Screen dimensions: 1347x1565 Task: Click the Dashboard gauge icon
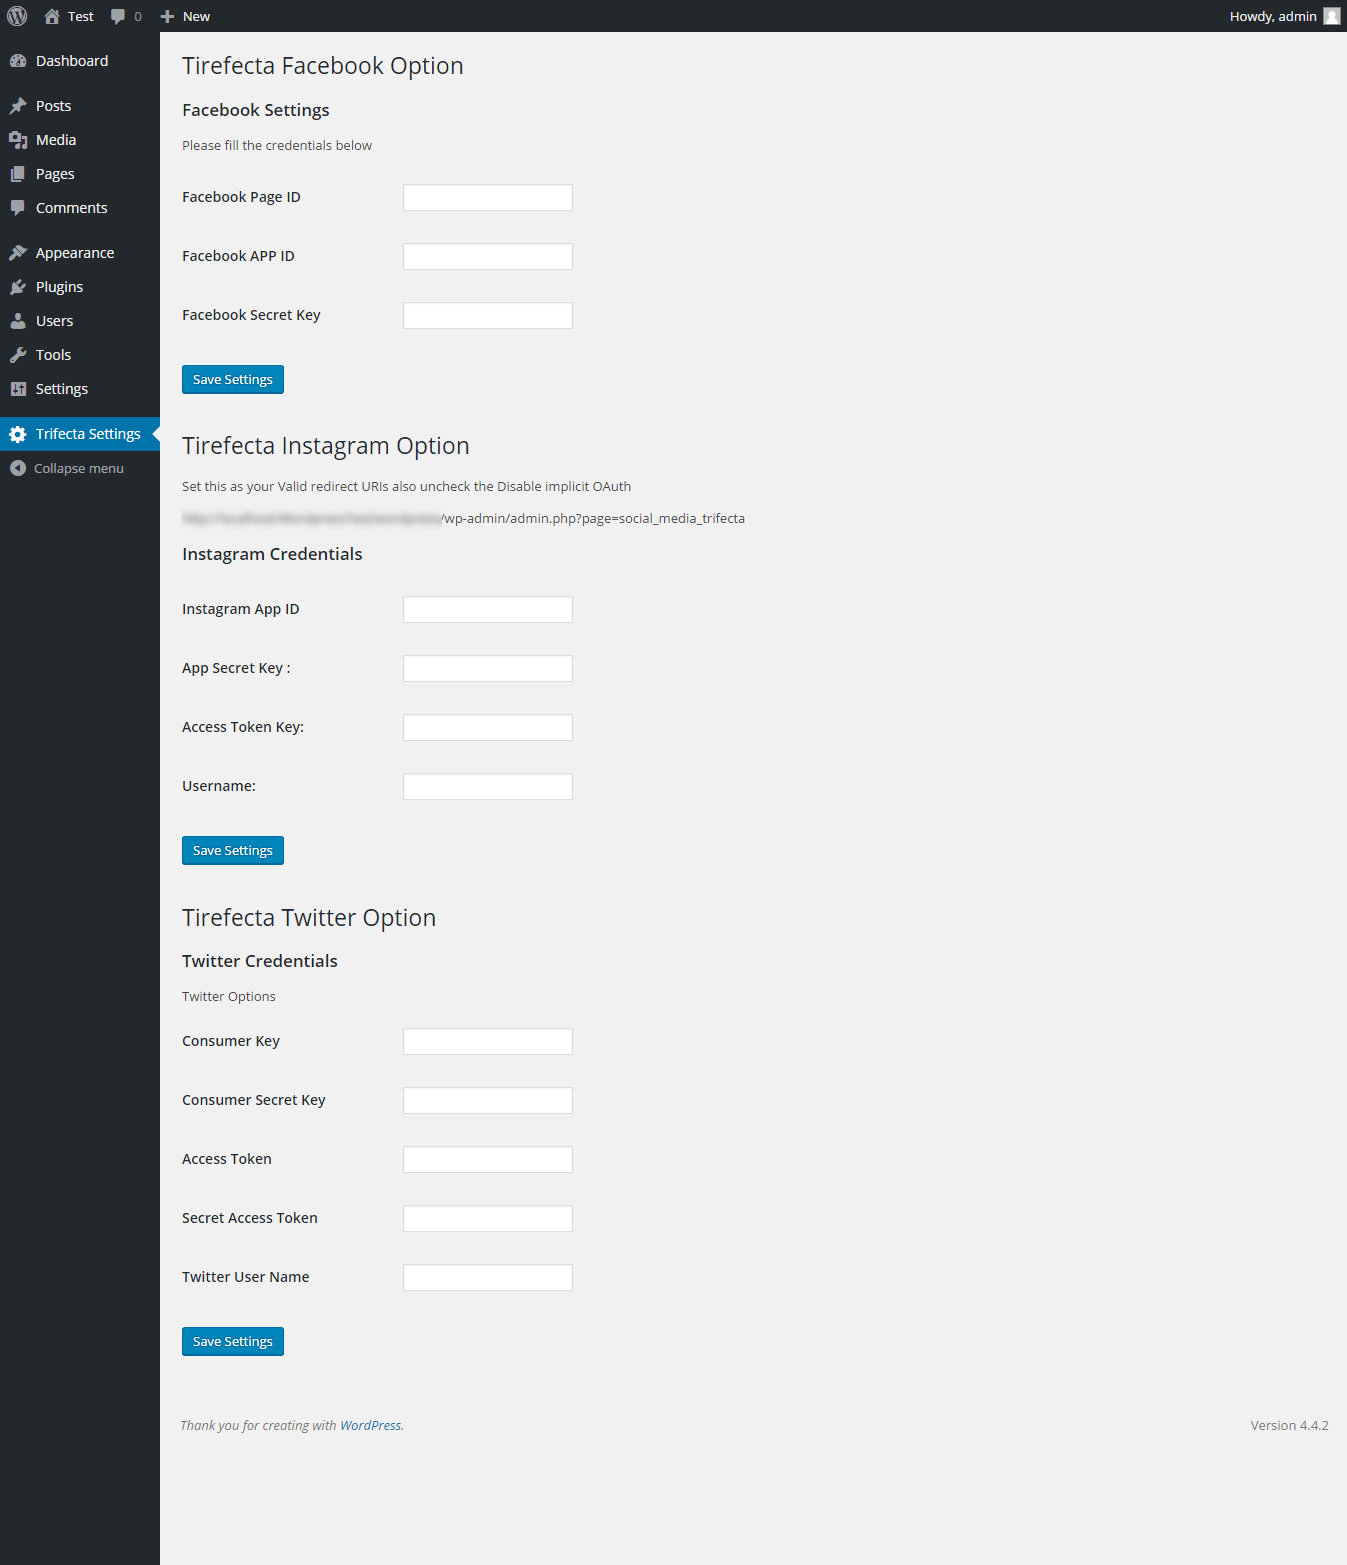click(18, 61)
